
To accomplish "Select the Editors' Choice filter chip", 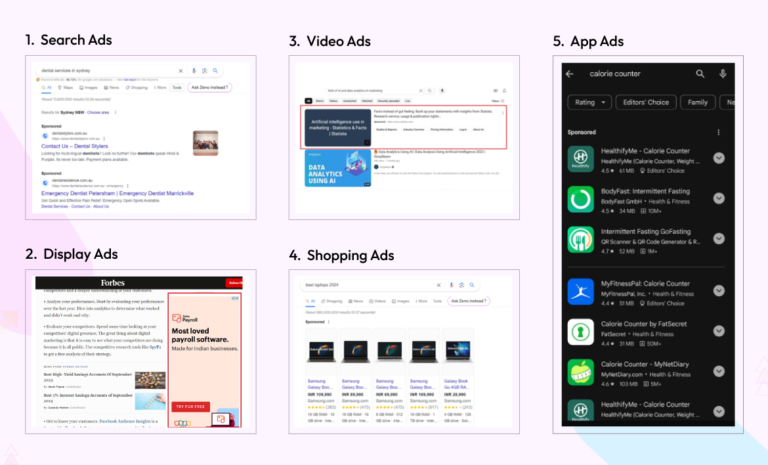I will (646, 102).
